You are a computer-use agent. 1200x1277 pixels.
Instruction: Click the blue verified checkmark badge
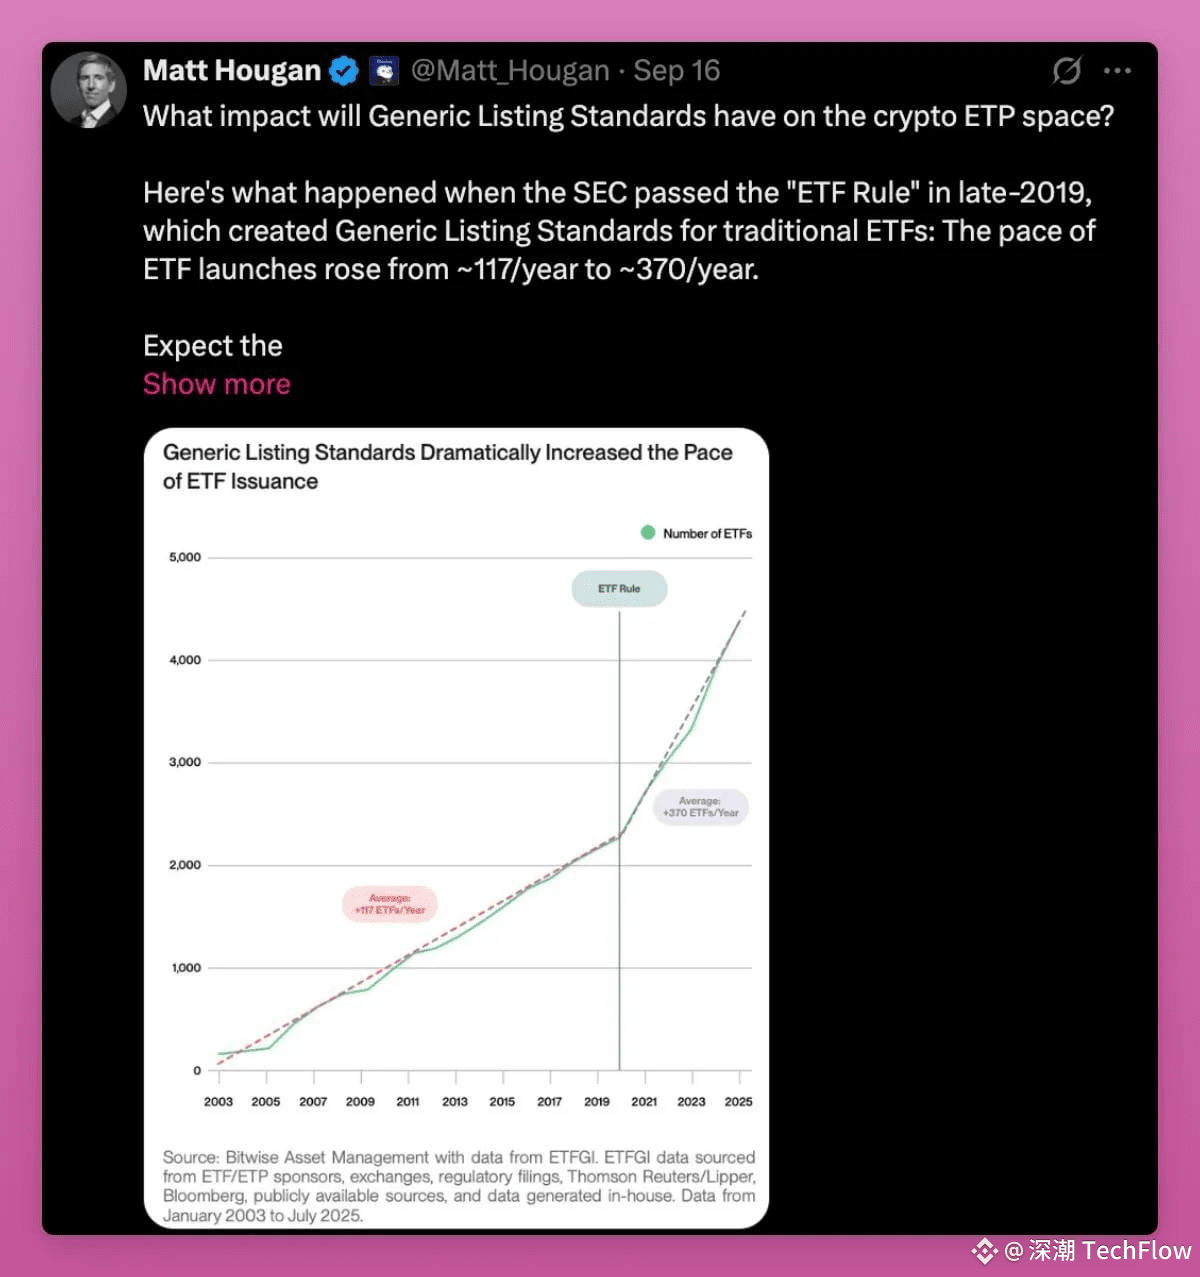344,71
